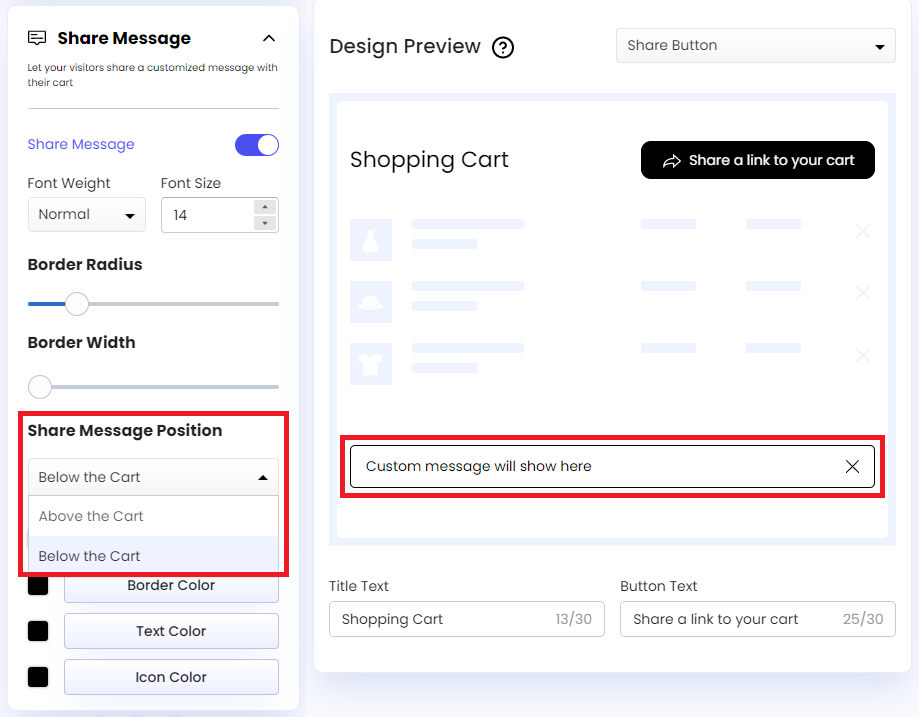Image resolution: width=919 pixels, height=717 pixels.
Task: Open the Text Color picker
Action: (170, 631)
